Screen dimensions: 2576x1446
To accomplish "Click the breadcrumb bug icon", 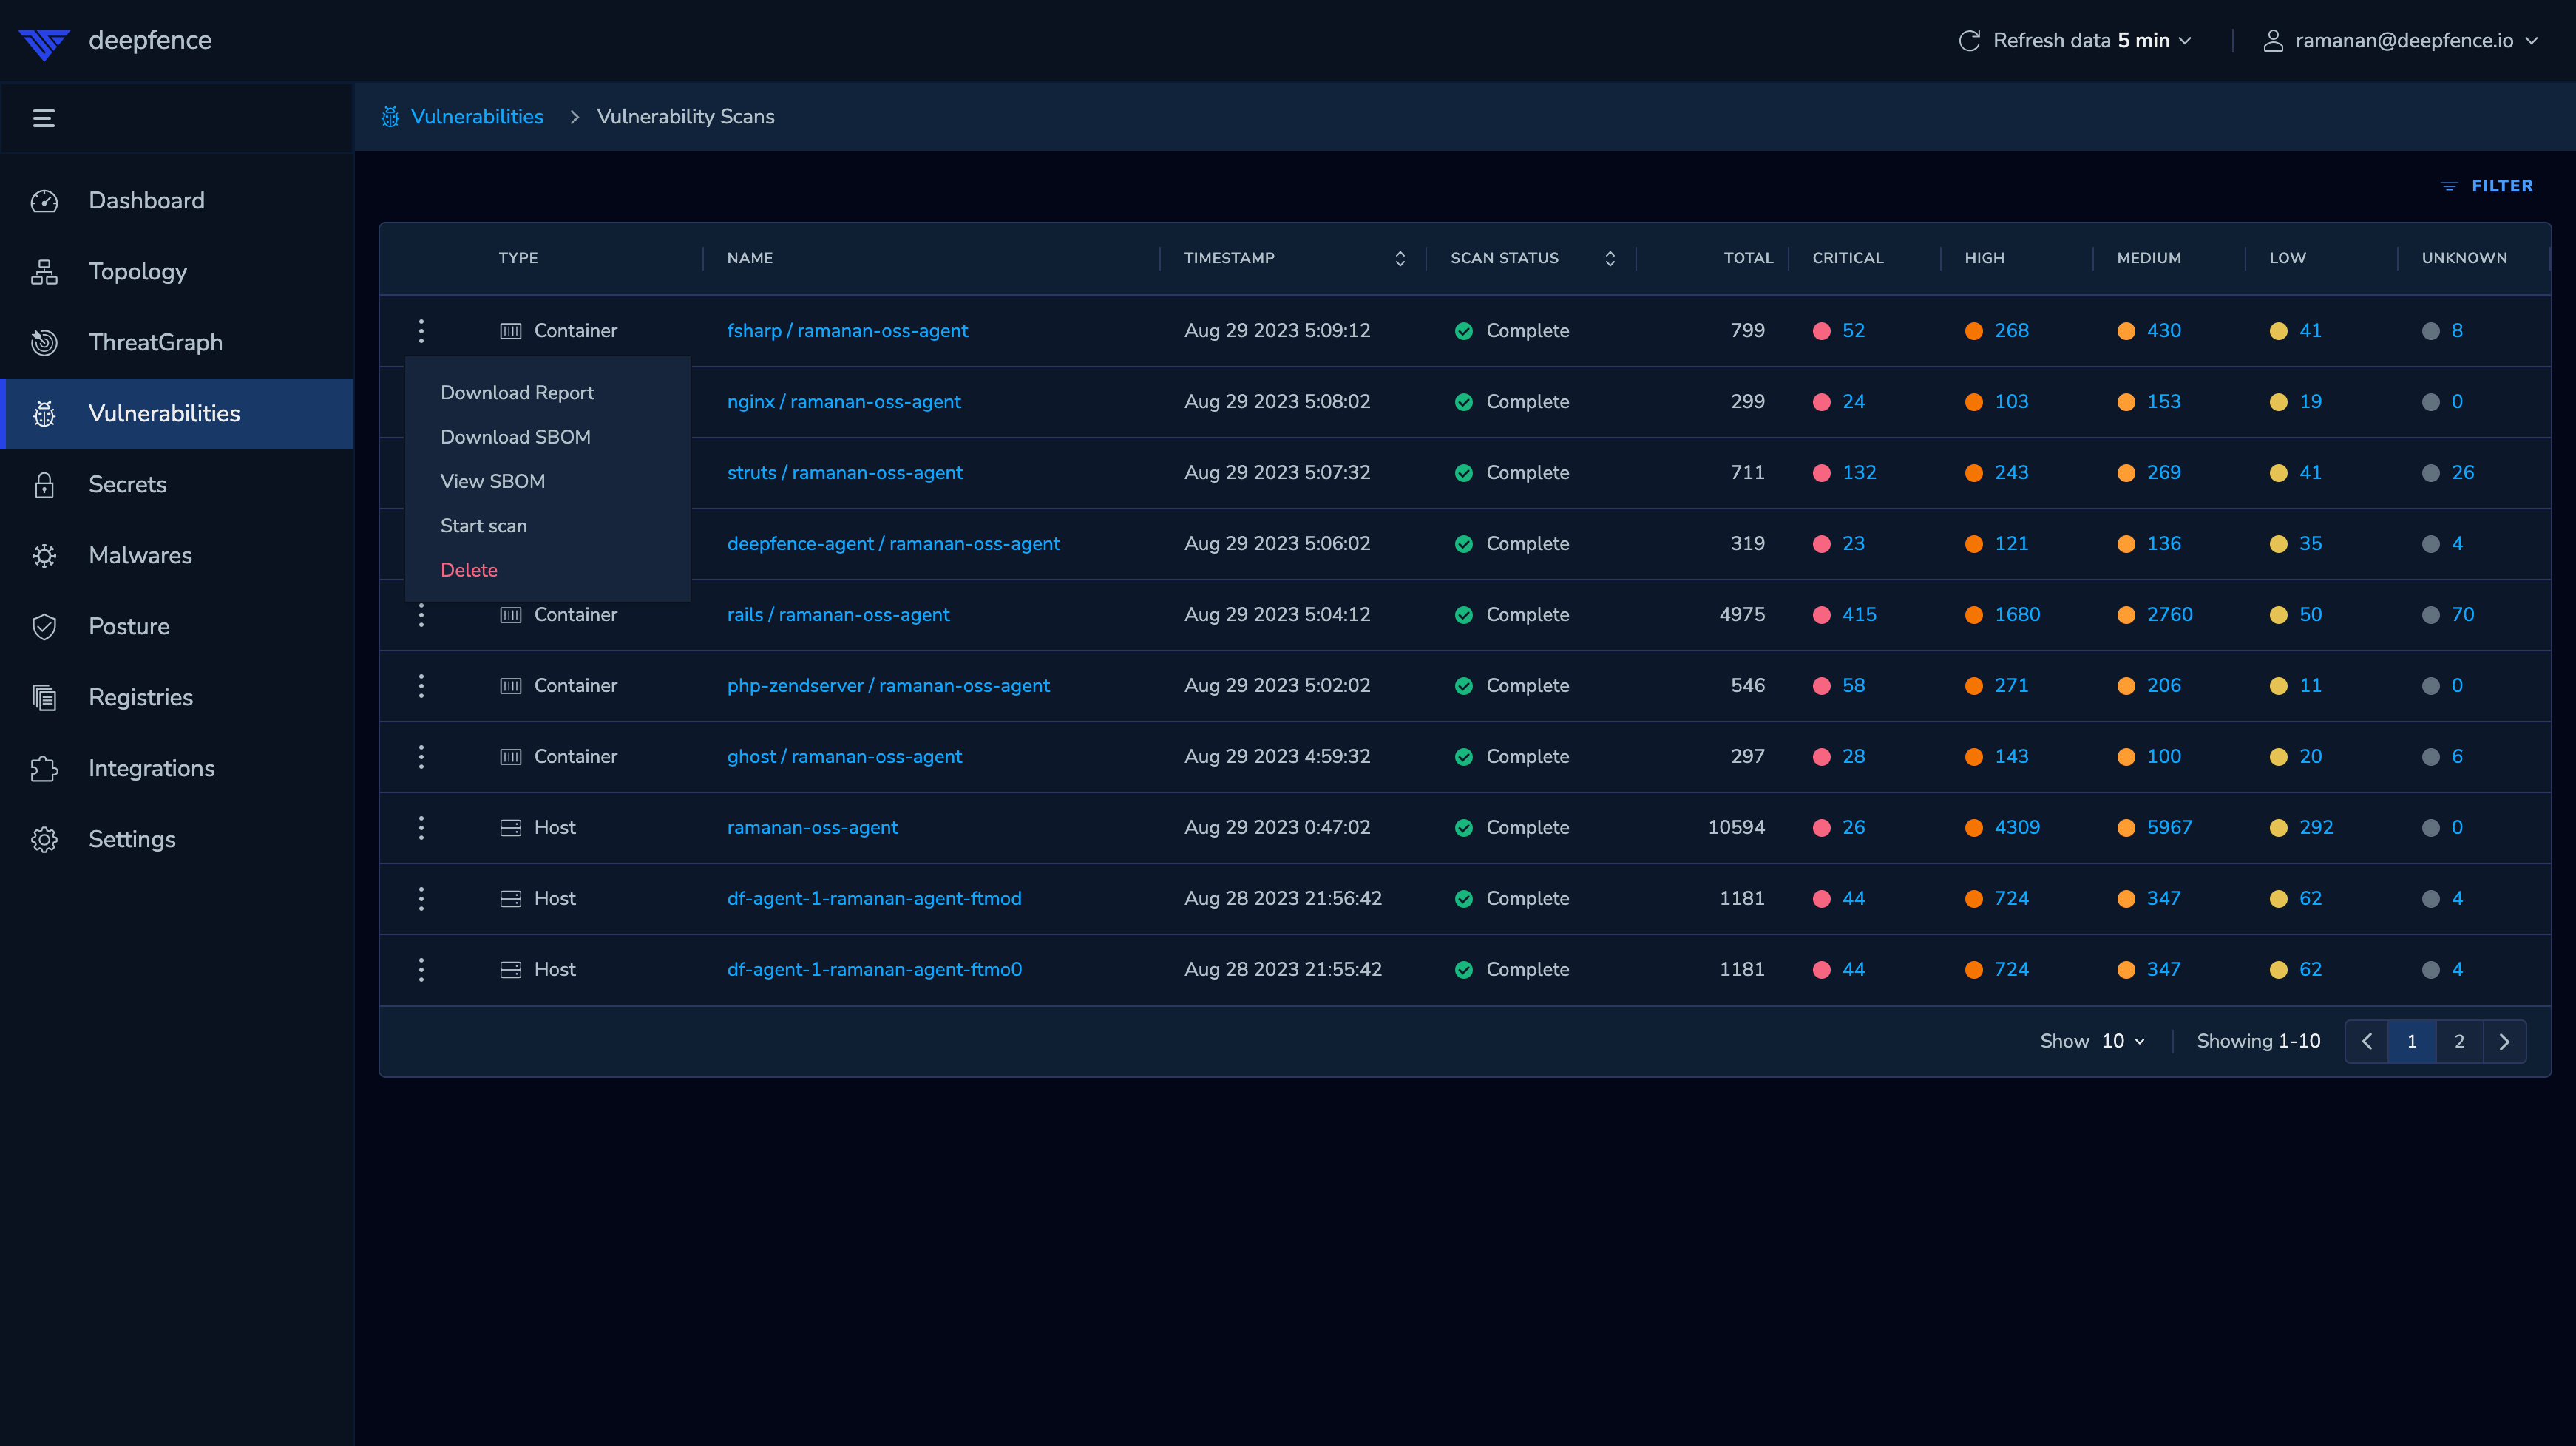I will click(x=390, y=117).
